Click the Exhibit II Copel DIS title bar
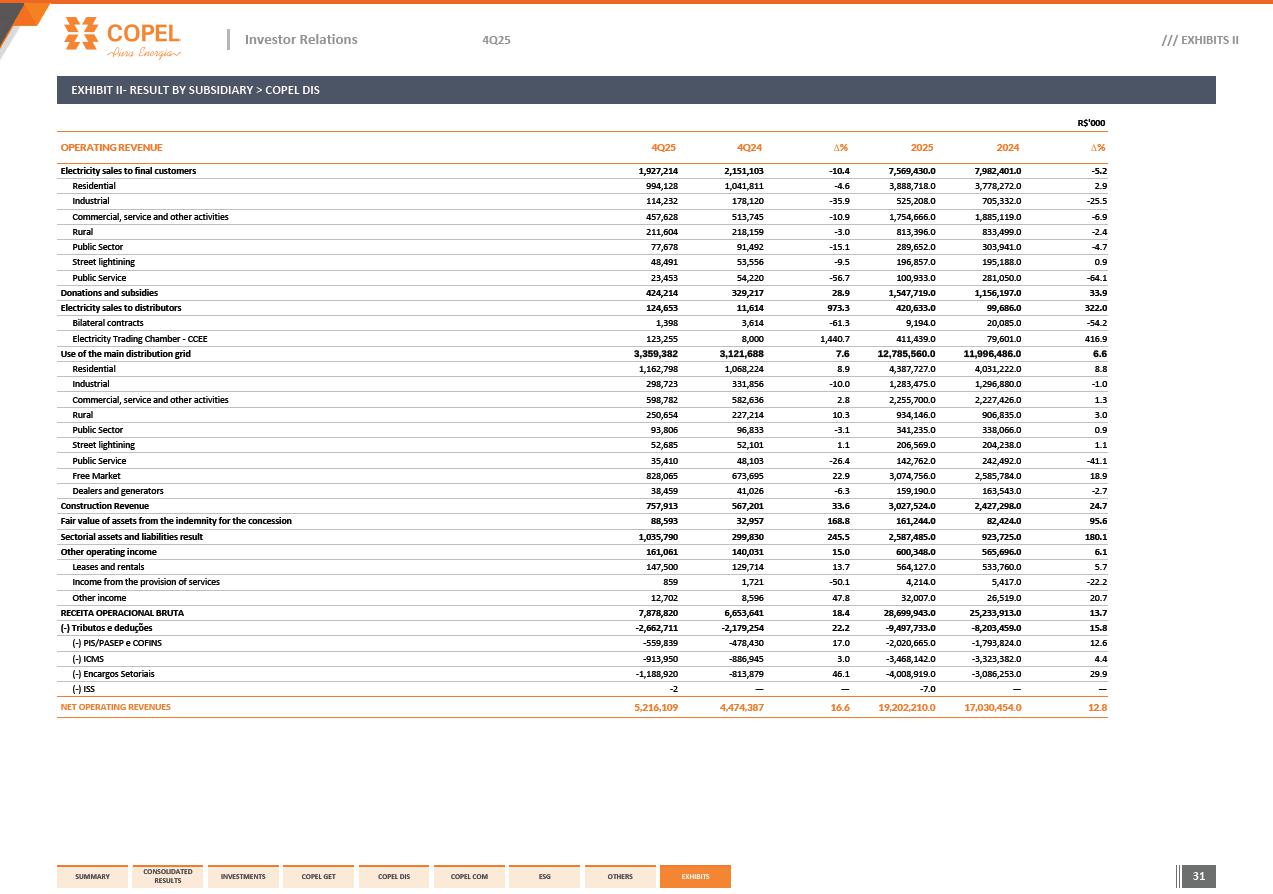 pyautogui.click(x=636, y=90)
